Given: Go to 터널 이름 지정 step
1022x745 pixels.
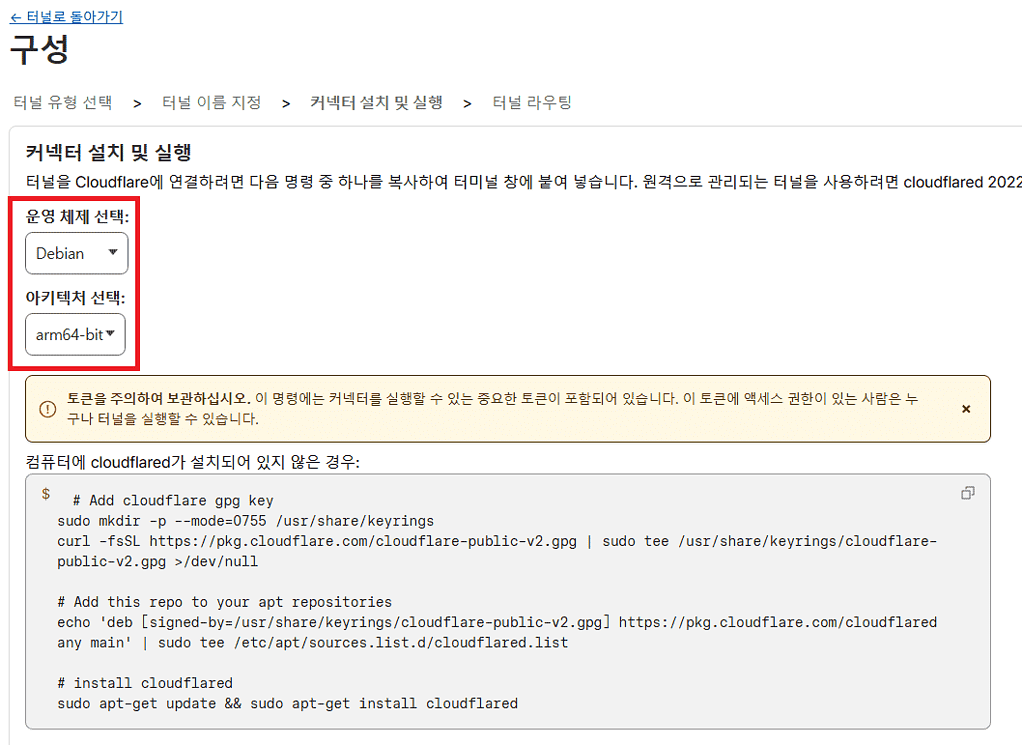Looking at the screenshot, I should tap(211, 102).
